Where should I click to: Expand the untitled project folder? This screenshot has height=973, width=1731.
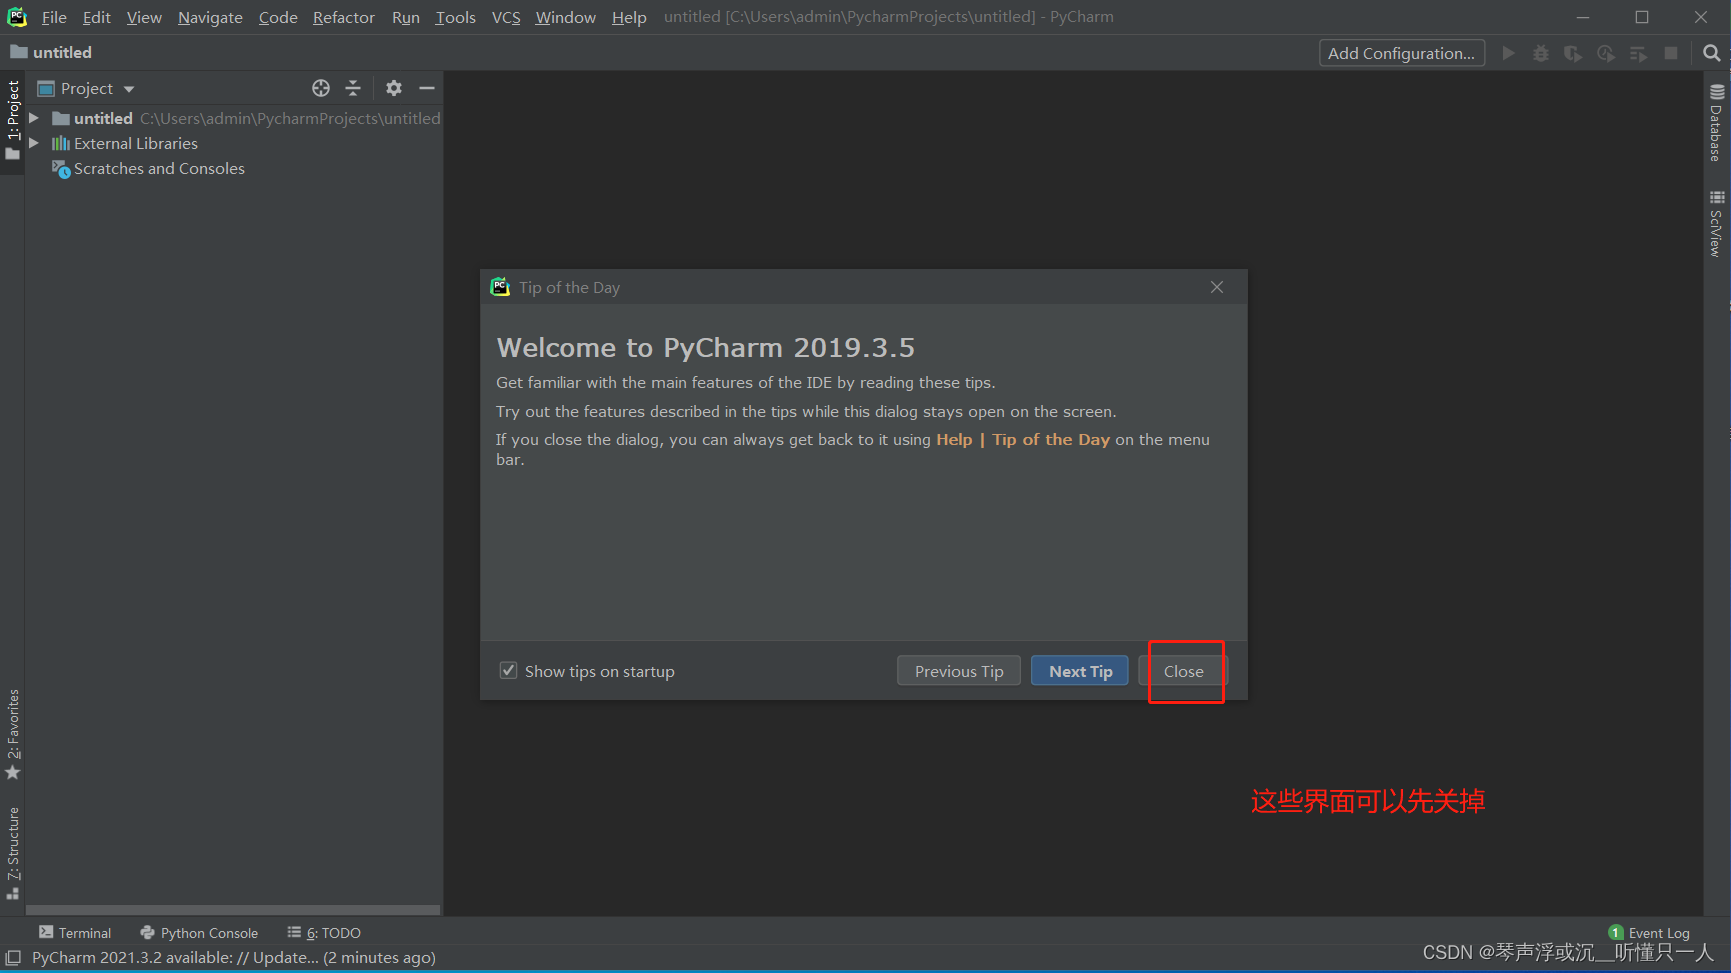[34, 118]
